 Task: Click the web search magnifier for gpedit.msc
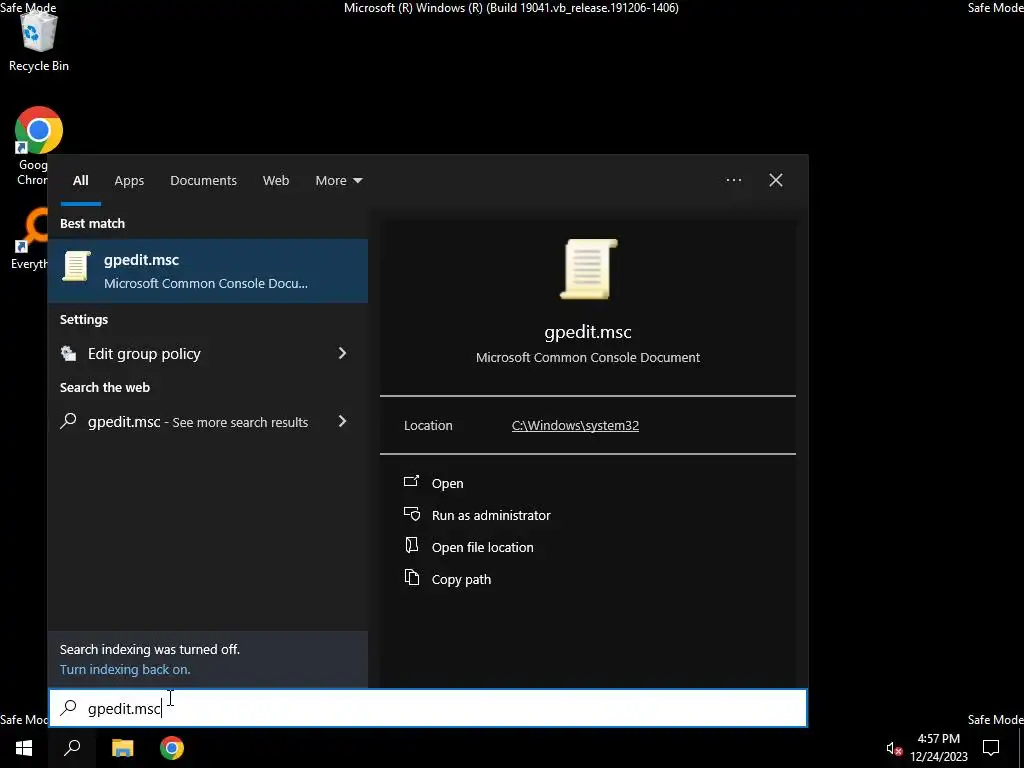tap(69, 421)
